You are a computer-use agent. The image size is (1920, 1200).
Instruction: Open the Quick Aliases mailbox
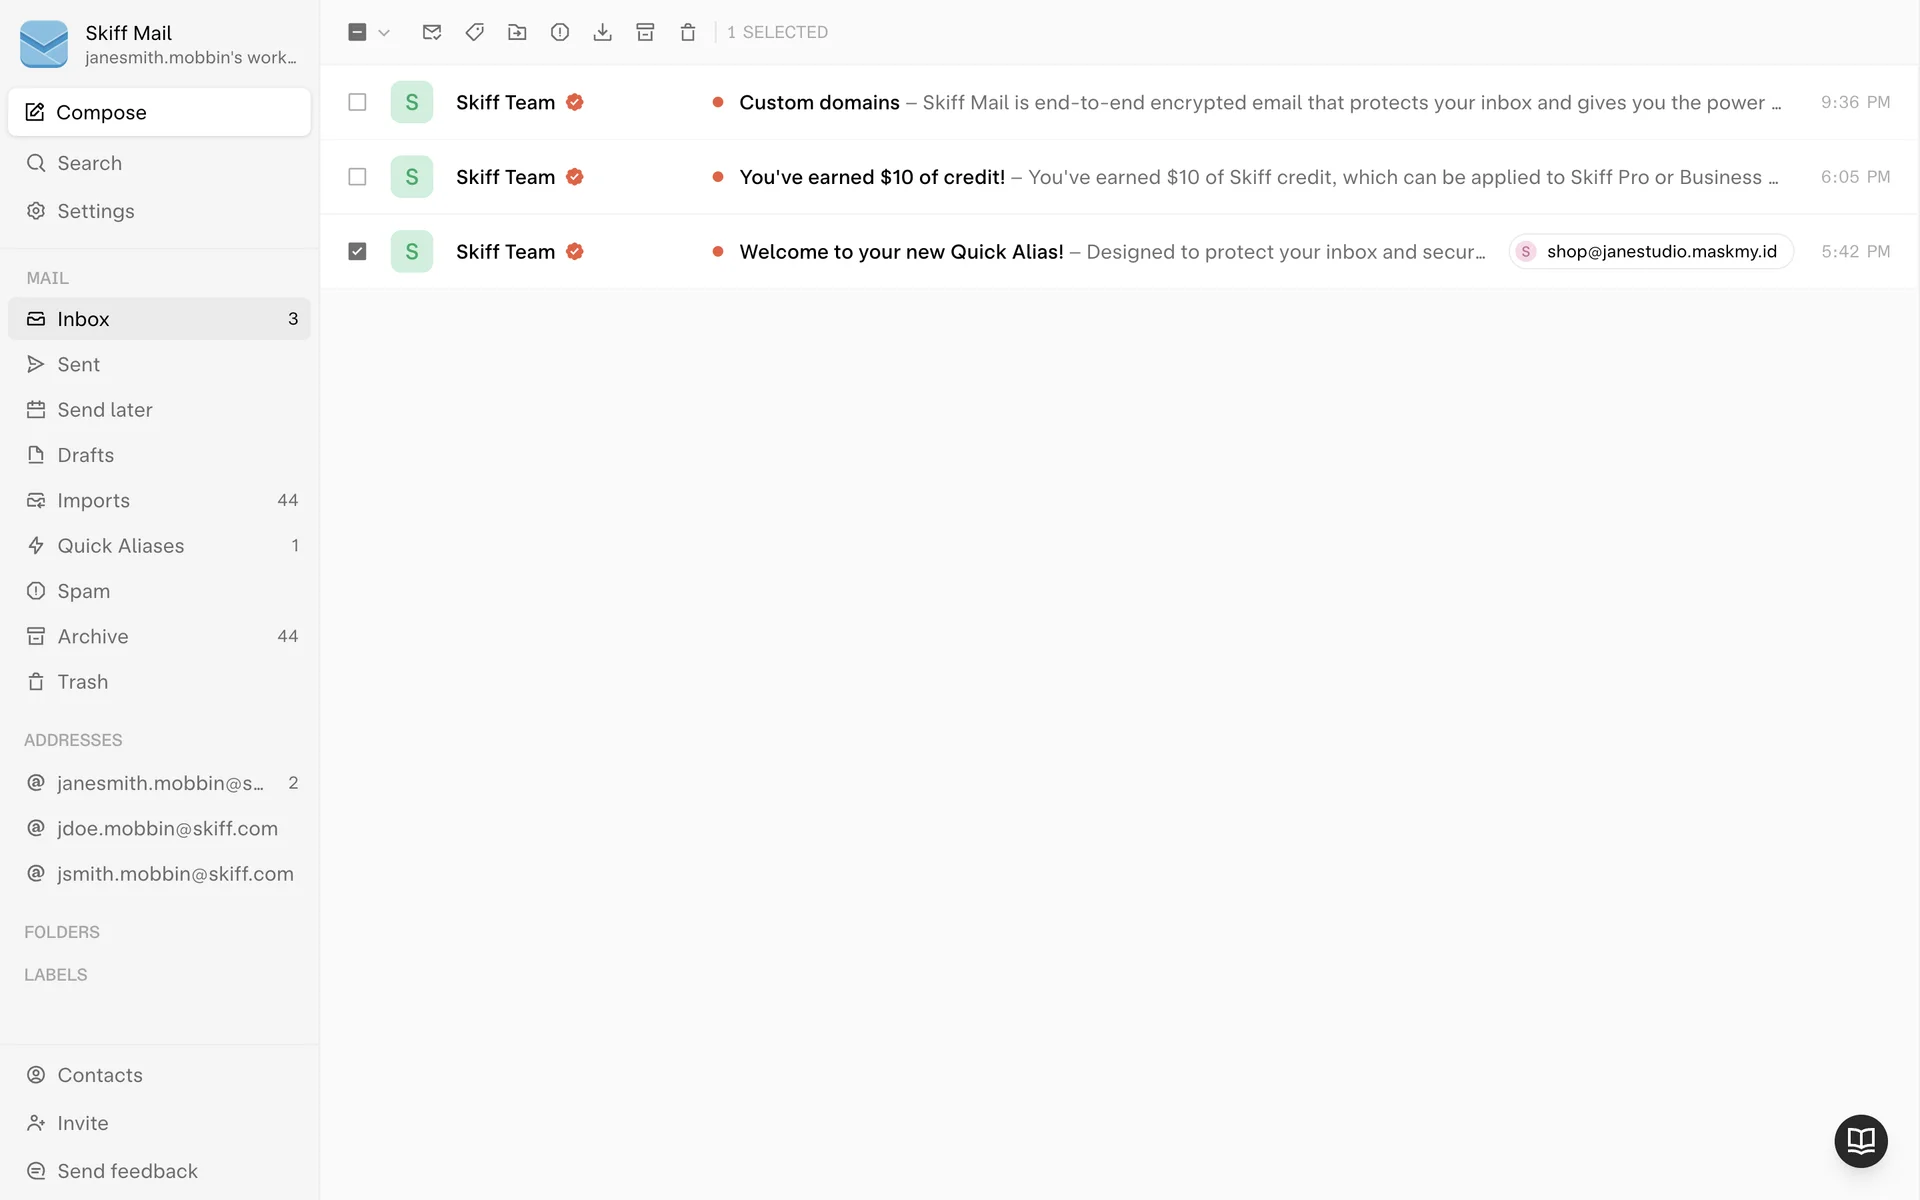pyautogui.click(x=121, y=546)
